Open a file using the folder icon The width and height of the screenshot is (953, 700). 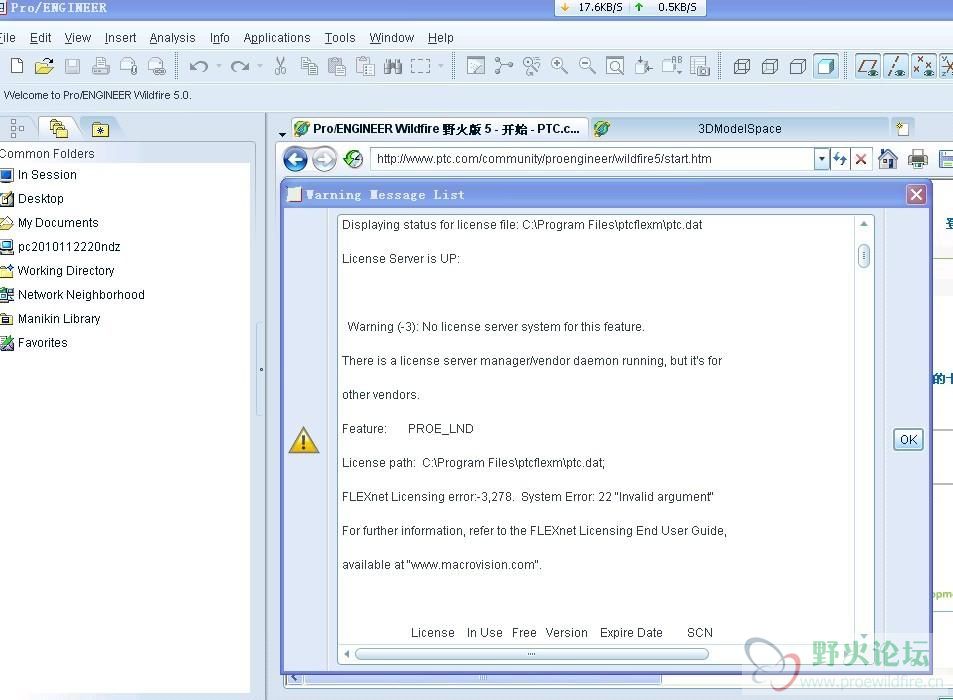click(44, 66)
